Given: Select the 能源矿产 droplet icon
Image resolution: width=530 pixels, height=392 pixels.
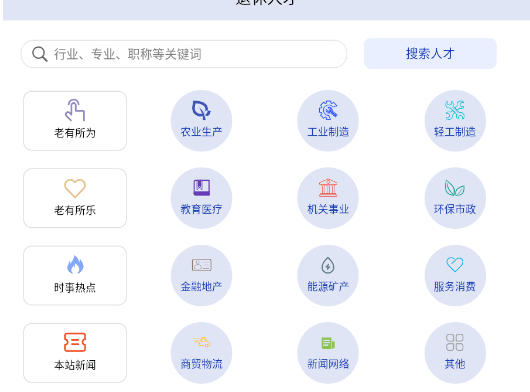Looking at the screenshot, I should coord(328,265).
